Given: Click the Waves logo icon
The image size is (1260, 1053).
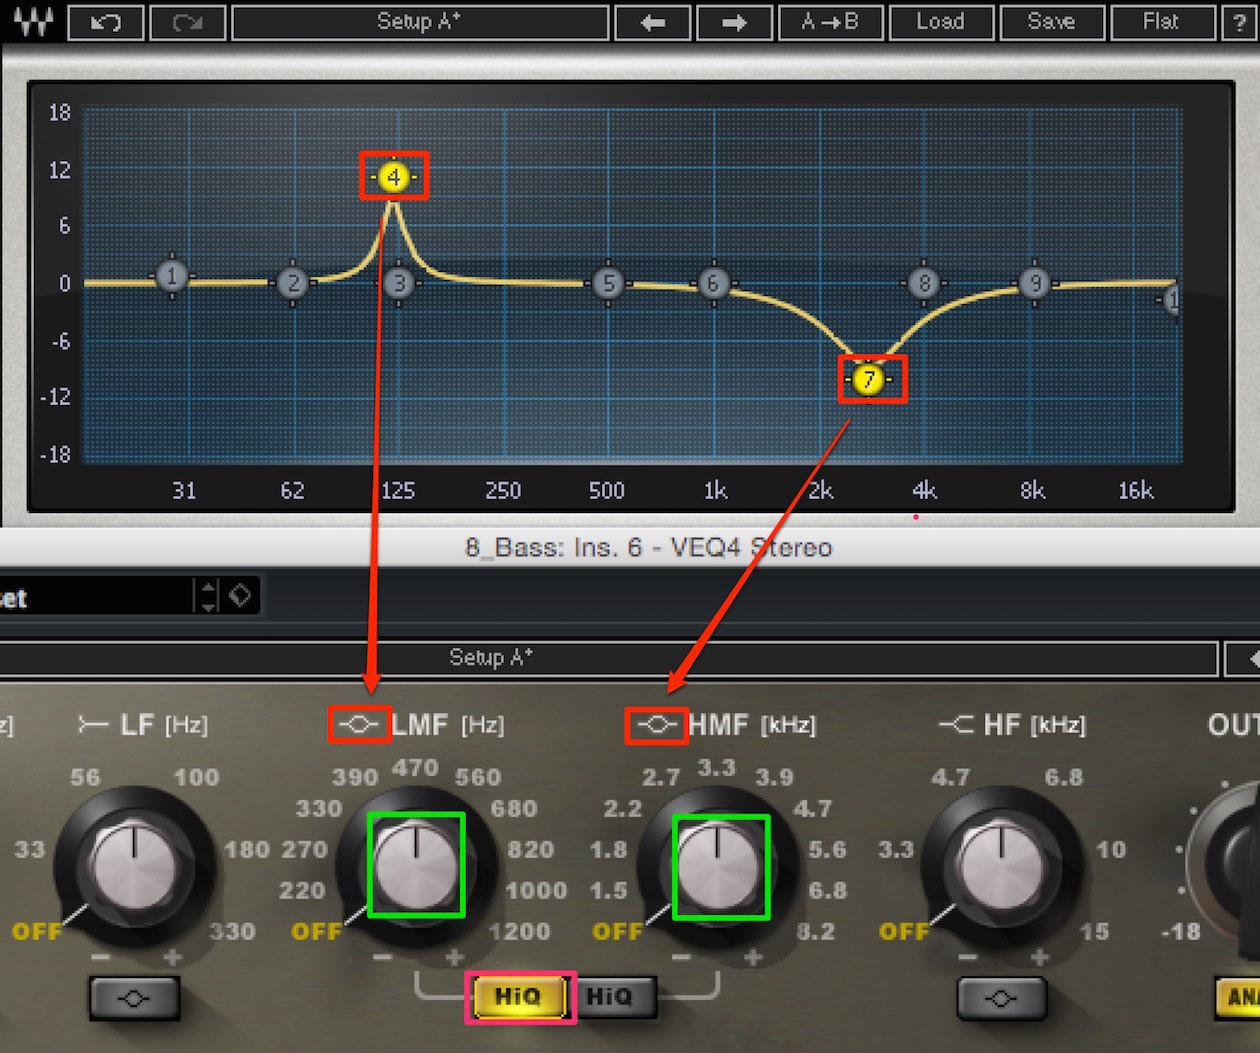Looking at the screenshot, I should 33,20.
